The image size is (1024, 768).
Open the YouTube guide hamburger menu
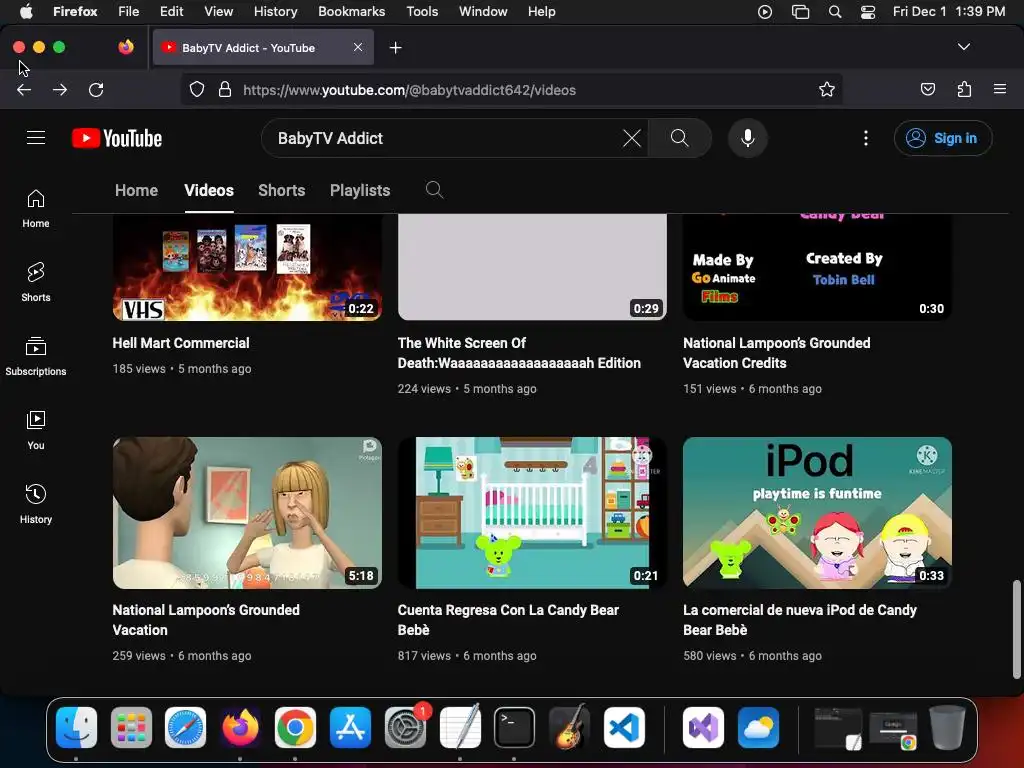(36, 138)
